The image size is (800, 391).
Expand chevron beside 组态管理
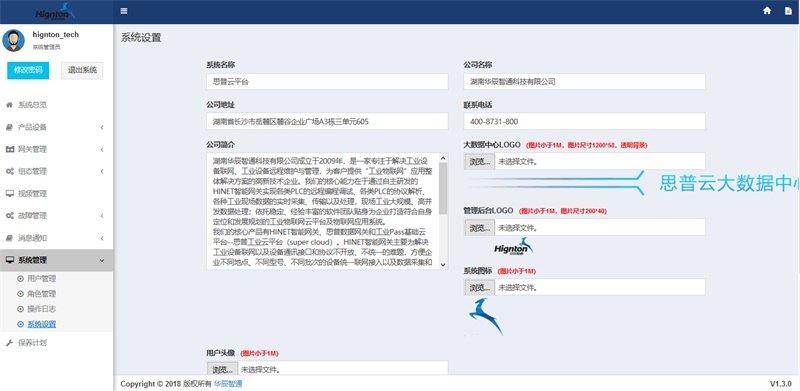(102, 172)
